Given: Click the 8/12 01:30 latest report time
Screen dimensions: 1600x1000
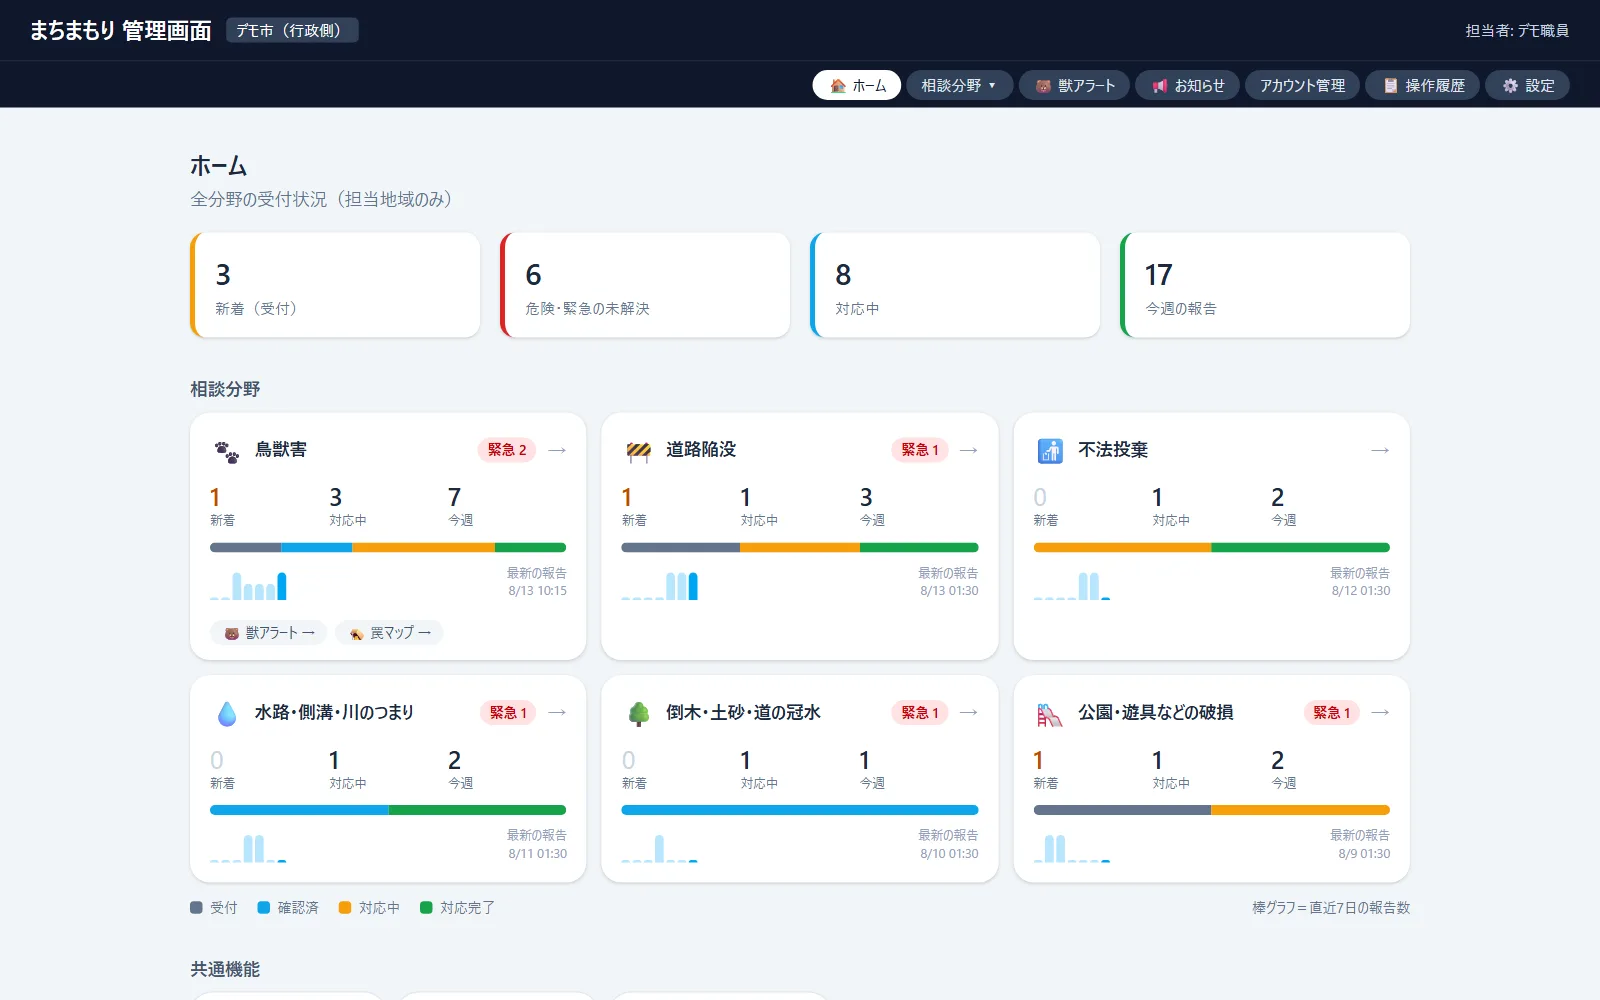Looking at the screenshot, I should [x=1360, y=591].
